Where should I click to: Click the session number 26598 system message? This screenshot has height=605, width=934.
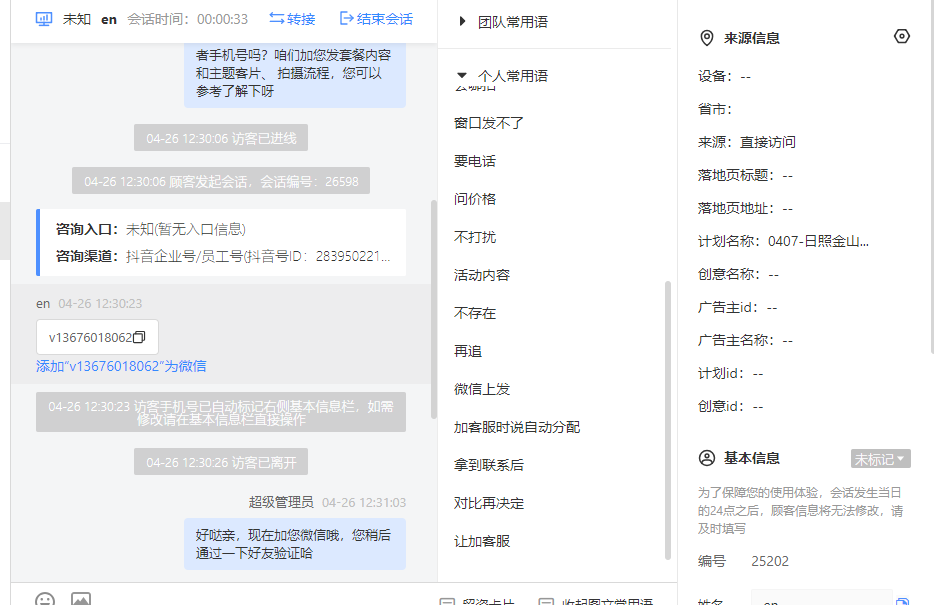(x=221, y=181)
